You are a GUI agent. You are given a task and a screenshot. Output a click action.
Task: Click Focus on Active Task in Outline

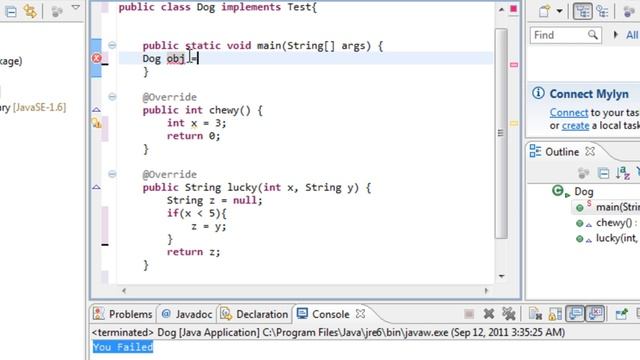click(x=583, y=173)
